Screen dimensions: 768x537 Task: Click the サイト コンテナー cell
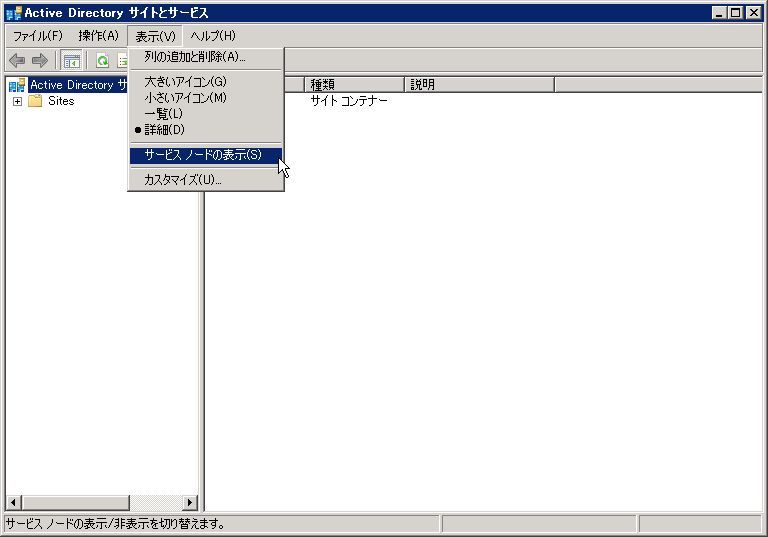pyautogui.click(x=349, y=101)
